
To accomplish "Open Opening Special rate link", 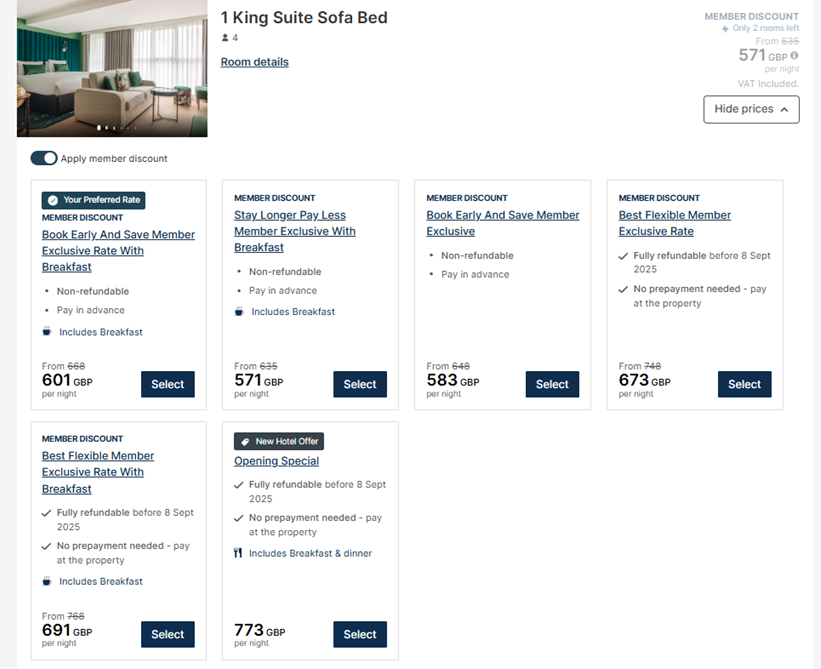I will pyautogui.click(x=276, y=461).
